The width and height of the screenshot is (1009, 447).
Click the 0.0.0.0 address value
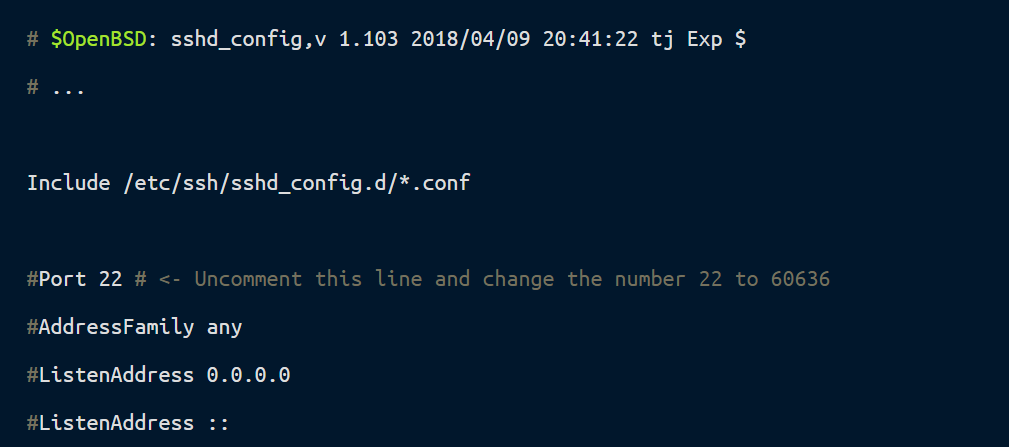248,374
